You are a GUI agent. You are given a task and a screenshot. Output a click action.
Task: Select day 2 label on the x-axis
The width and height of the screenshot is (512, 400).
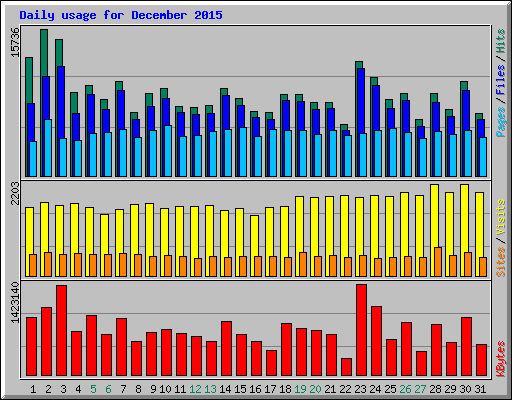[x=48, y=389]
